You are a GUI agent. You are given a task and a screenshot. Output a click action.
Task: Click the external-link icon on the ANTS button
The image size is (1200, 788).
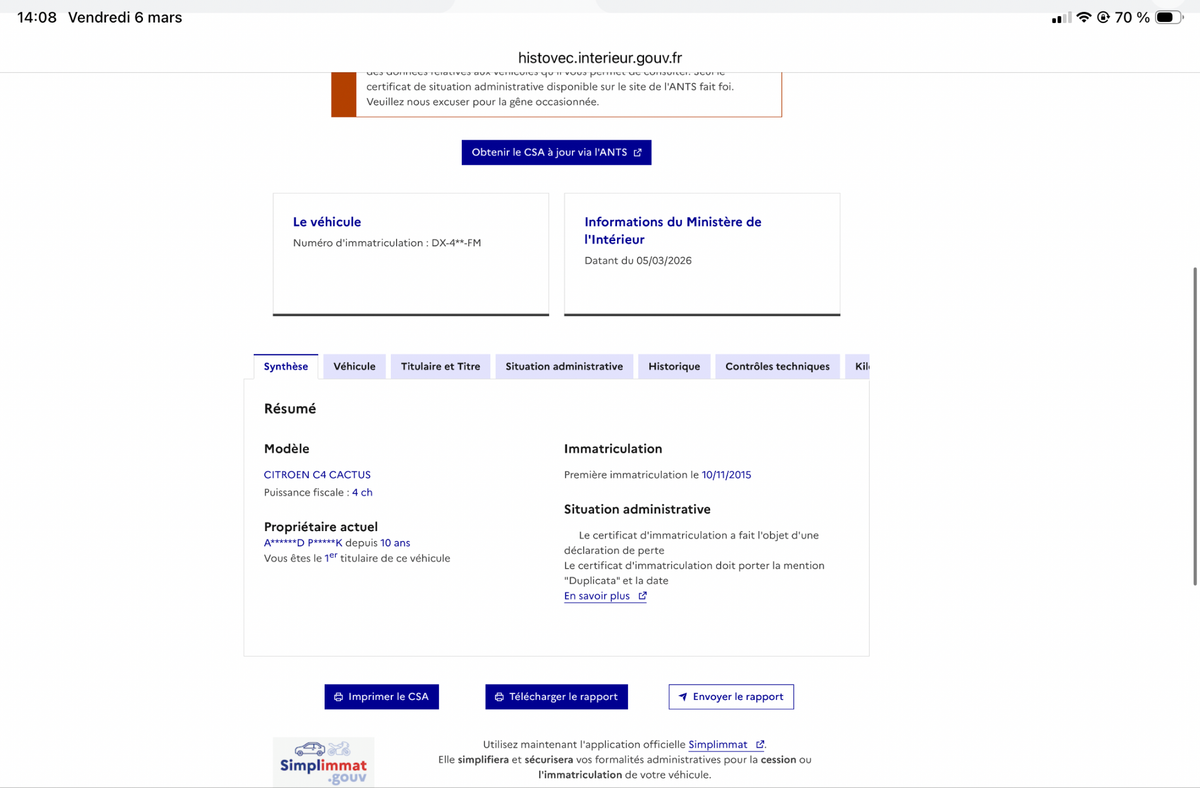tap(638, 153)
